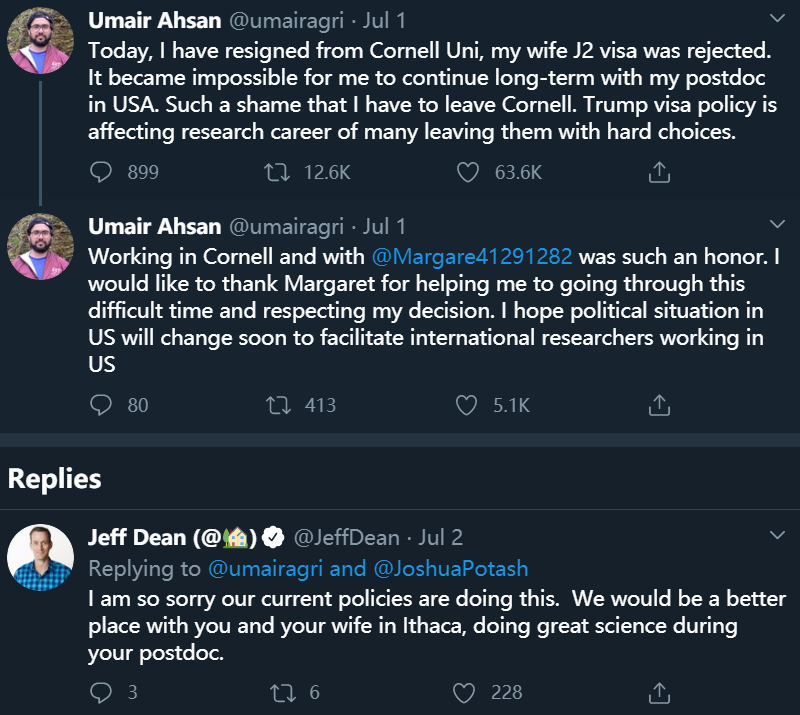Open the @JoshuaPotash profile link
Screen dimensions: 800x715
point(450,569)
